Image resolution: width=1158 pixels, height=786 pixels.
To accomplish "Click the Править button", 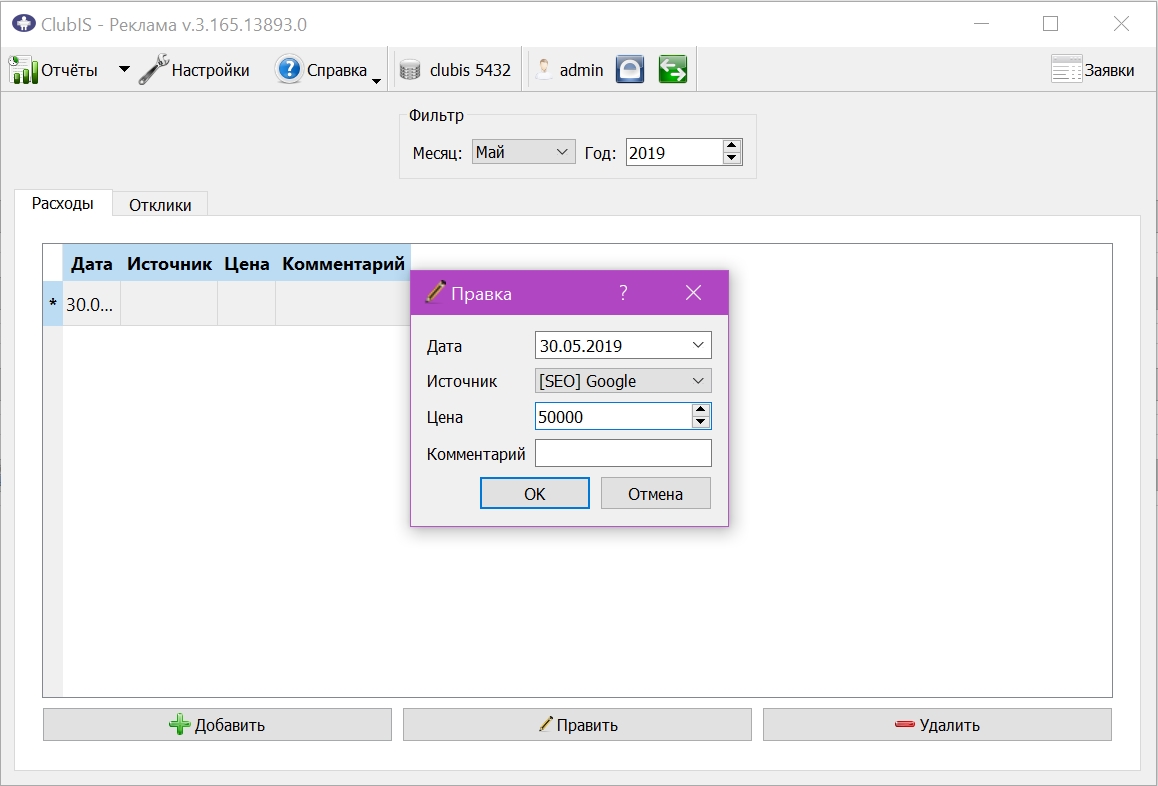I will coord(578,725).
